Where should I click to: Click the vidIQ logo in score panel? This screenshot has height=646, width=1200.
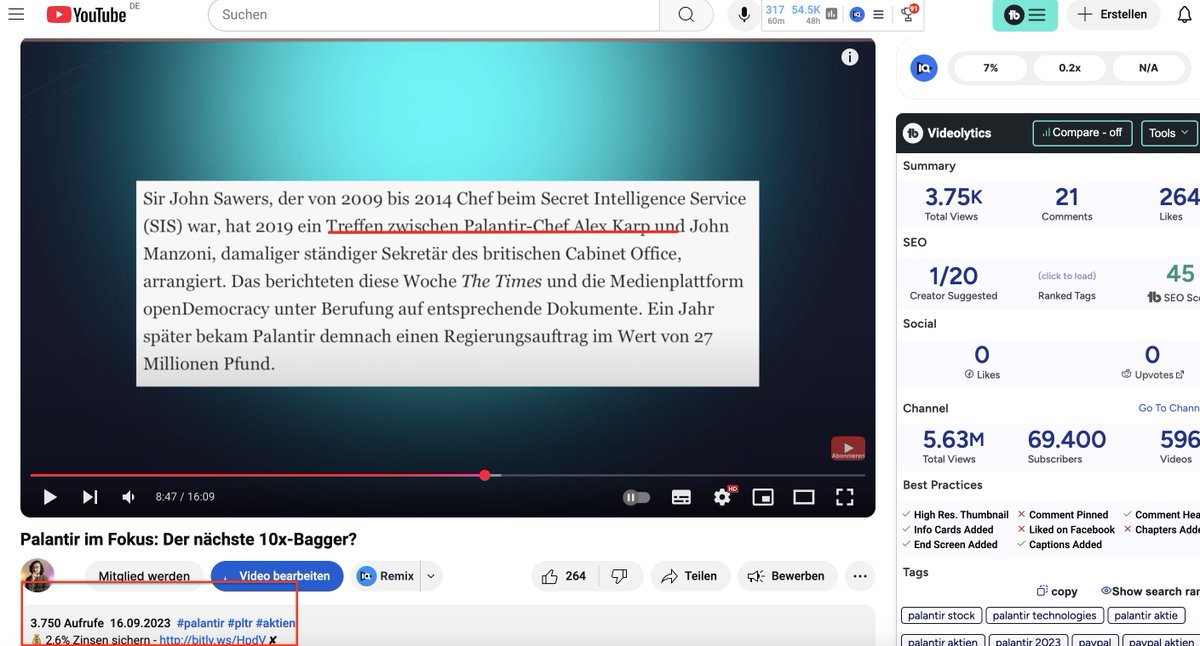924,68
